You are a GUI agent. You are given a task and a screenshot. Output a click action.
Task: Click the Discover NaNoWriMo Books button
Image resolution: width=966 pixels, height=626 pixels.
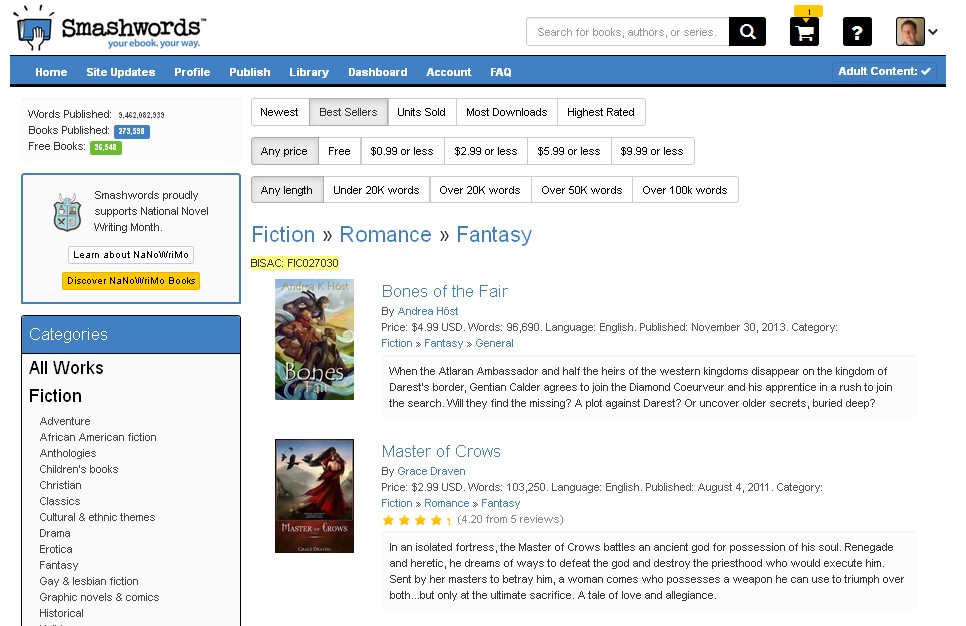(130, 281)
